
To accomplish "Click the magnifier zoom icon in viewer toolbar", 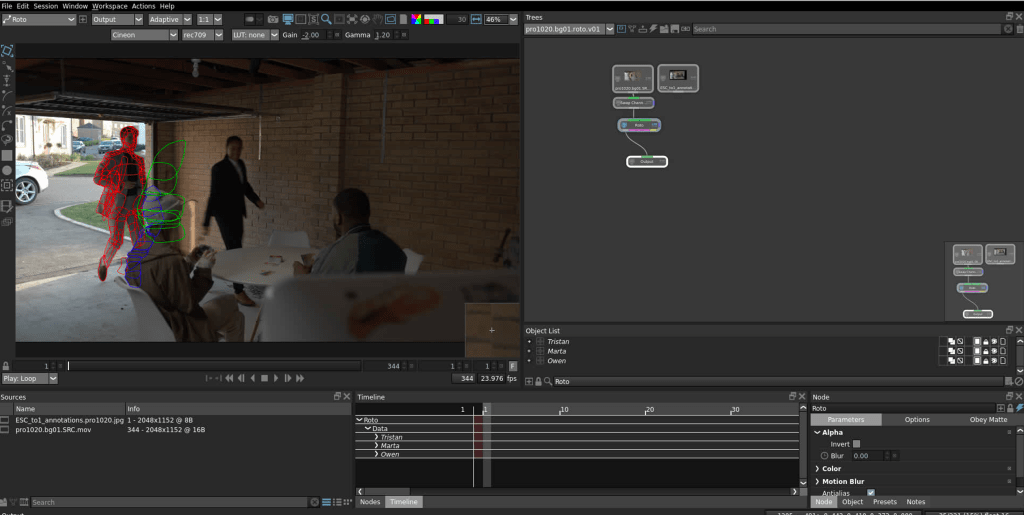I will [x=327, y=19].
